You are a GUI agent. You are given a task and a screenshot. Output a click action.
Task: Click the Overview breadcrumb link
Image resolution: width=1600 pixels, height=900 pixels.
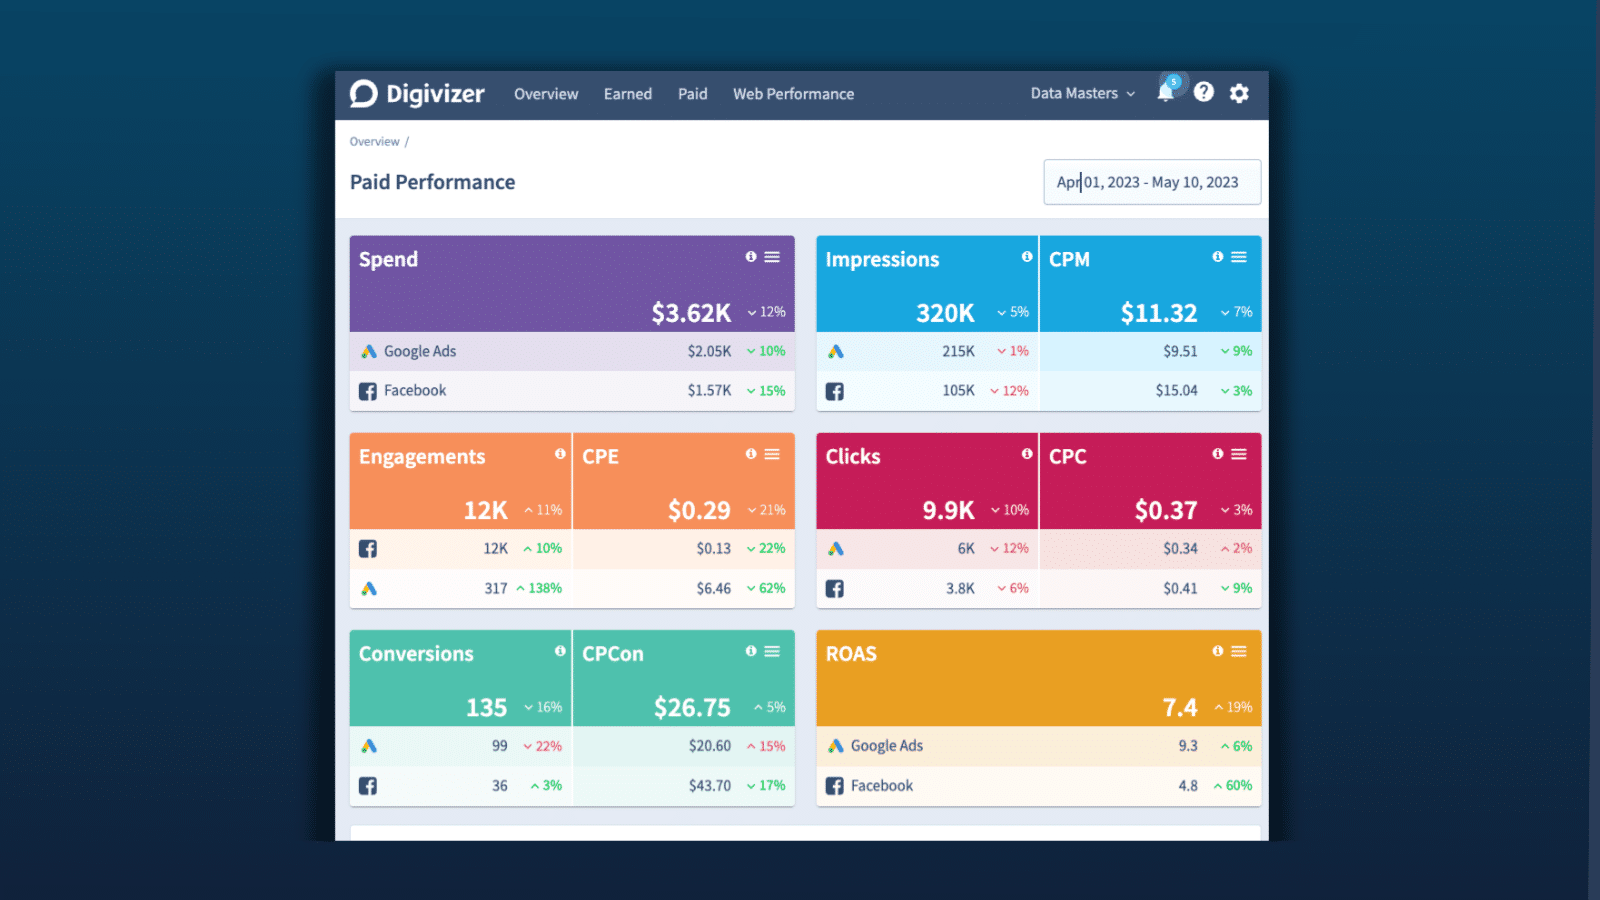pos(374,141)
